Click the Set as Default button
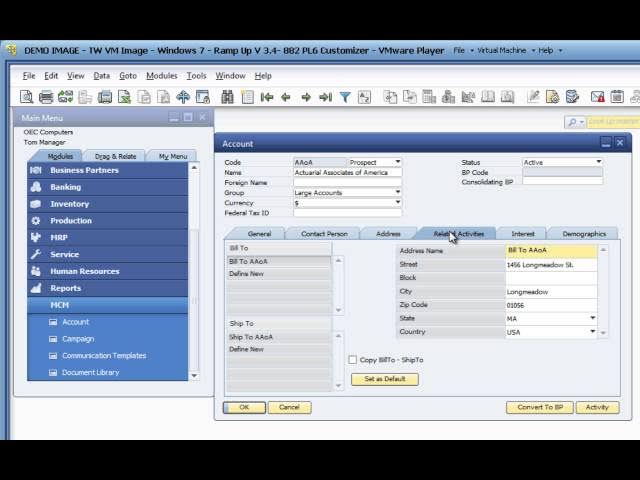Image resolution: width=640 pixels, height=480 pixels. [384, 380]
